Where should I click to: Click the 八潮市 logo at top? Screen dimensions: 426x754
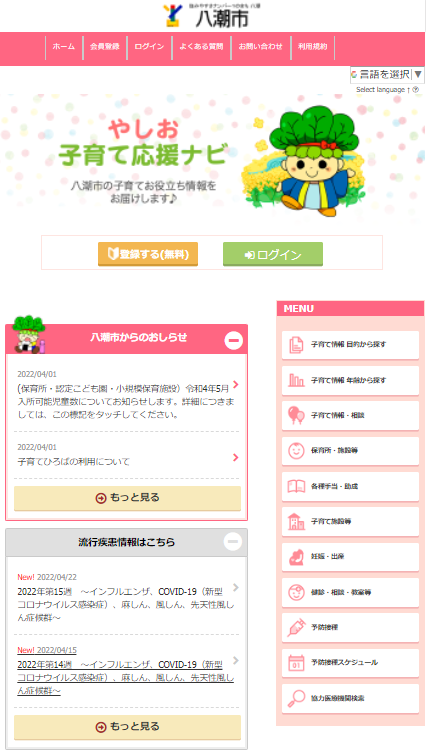pyautogui.click(x=212, y=15)
